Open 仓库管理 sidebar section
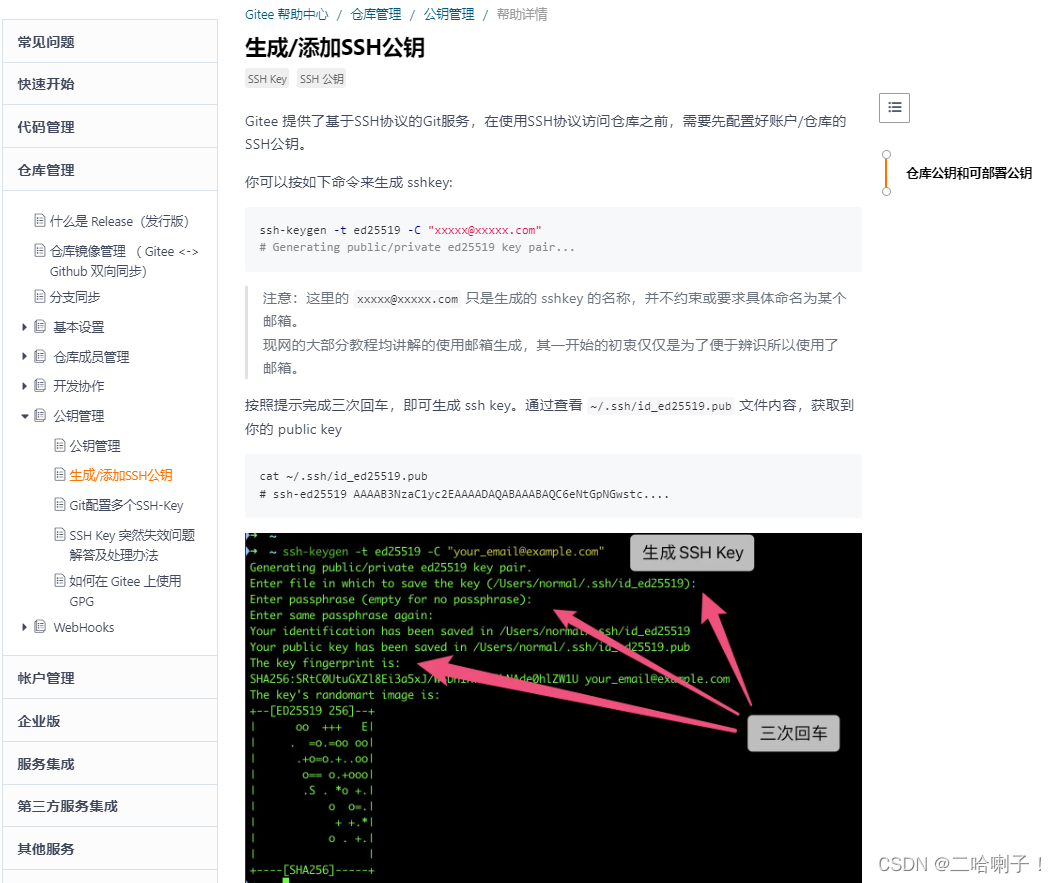Viewport: 1057px width, 883px height. pyautogui.click(x=110, y=170)
